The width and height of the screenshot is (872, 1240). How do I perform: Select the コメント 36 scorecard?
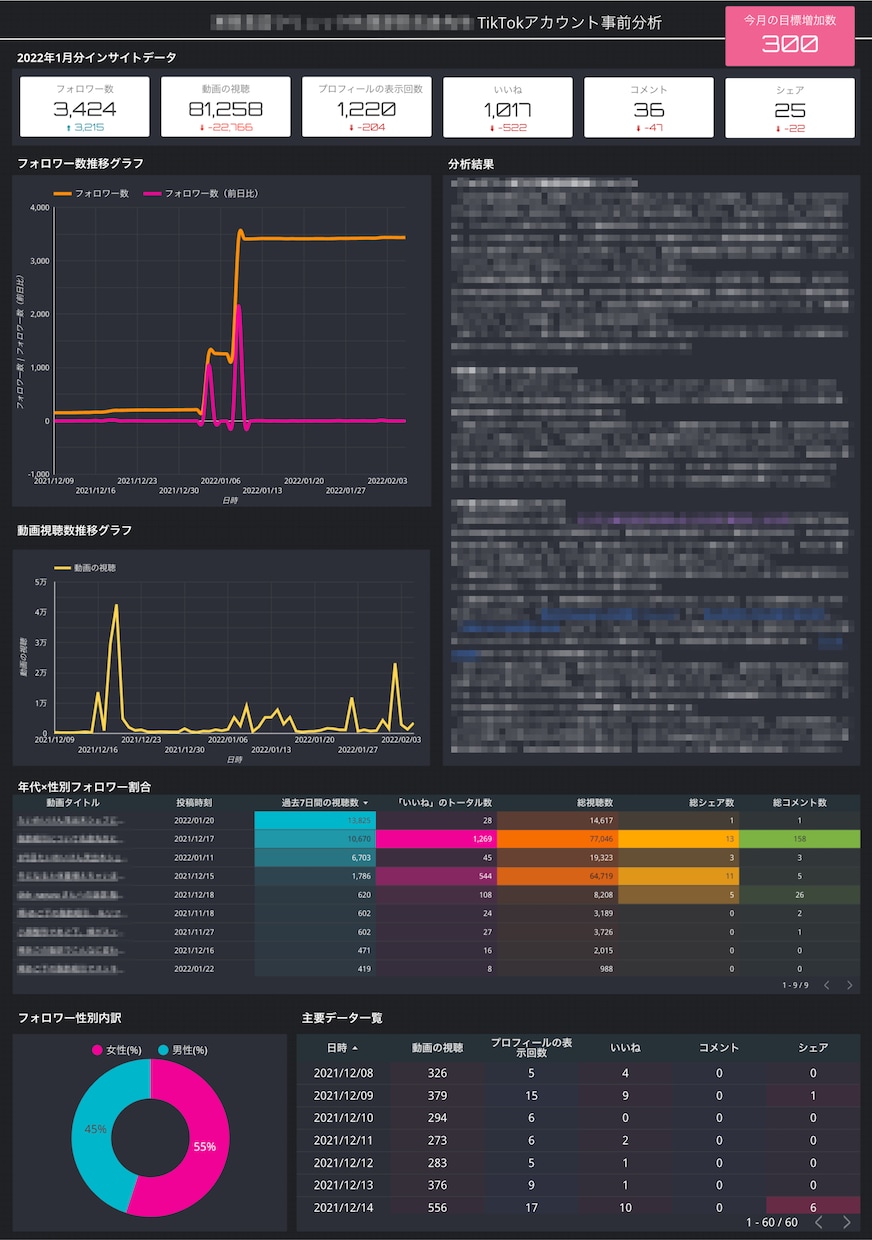(649, 107)
